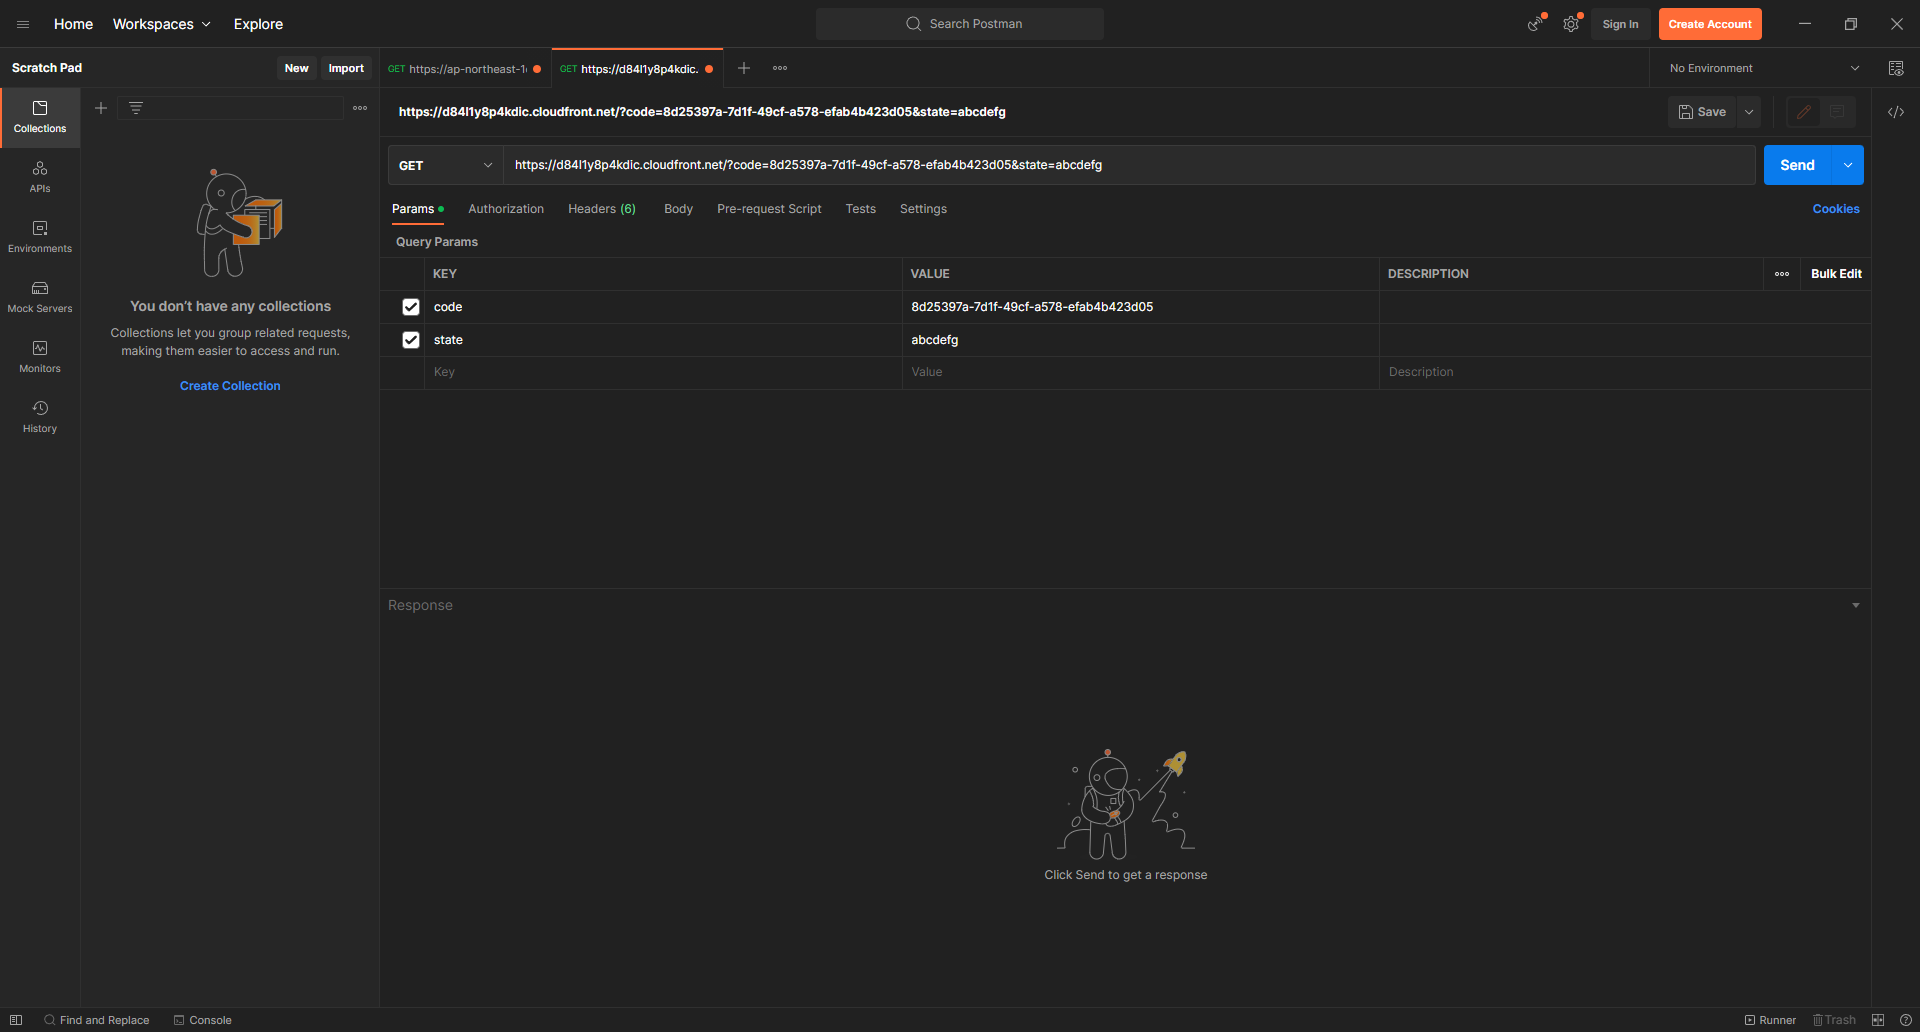The height and width of the screenshot is (1032, 1920).
Task: Click the empty Description placeholder cell
Action: pyautogui.click(x=1625, y=372)
